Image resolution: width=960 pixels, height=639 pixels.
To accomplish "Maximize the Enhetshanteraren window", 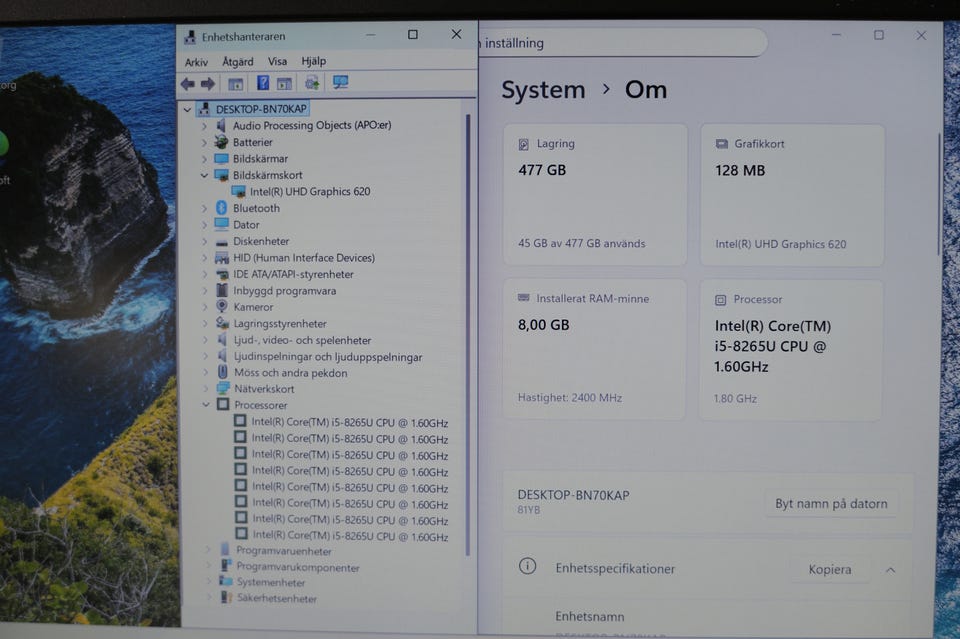I will (413, 34).
